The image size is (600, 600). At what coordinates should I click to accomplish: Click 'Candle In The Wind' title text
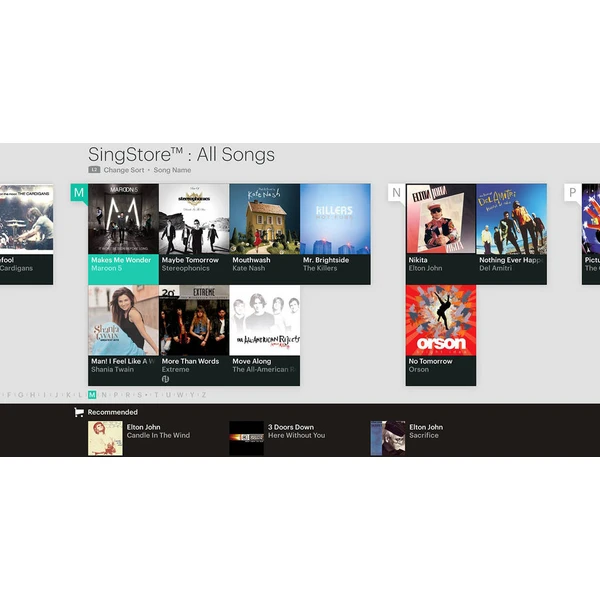pyautogui.click(x=158, y=435)
